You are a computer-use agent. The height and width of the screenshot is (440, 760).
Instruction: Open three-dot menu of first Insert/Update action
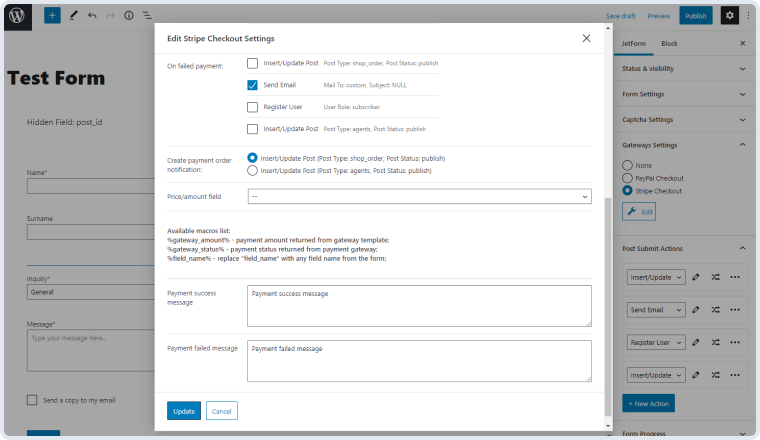tap(735, 277)
